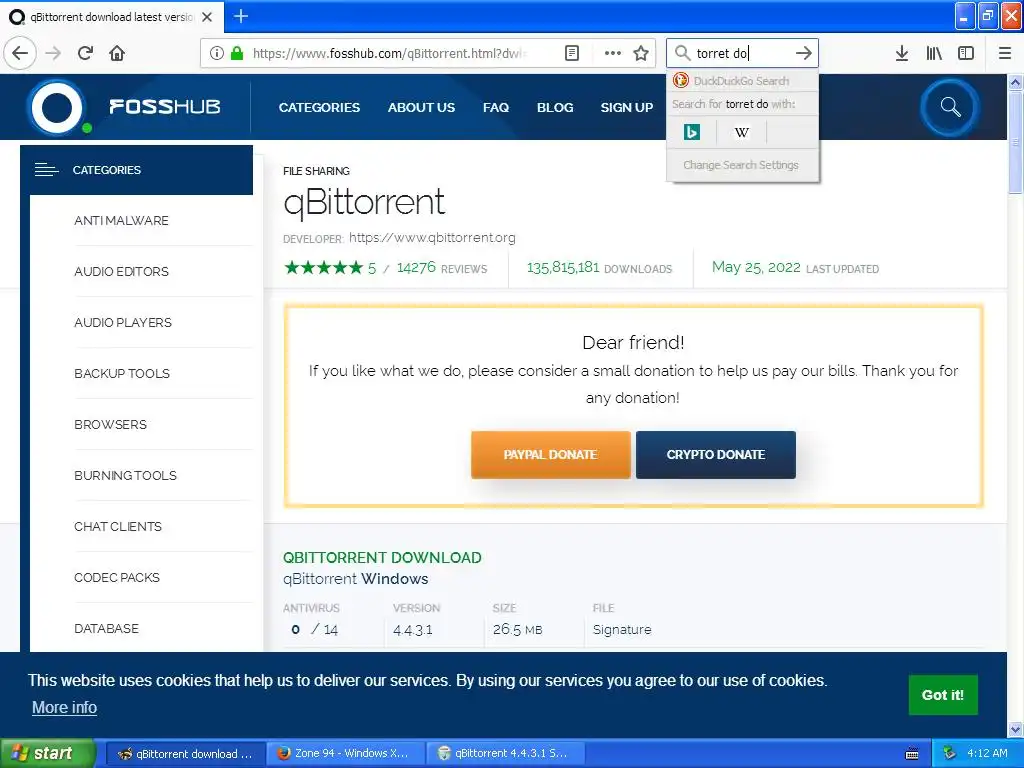This screenshot has height=768, width=1024.
Task: Search with Bing icon in dropdown
Action: 692,133
